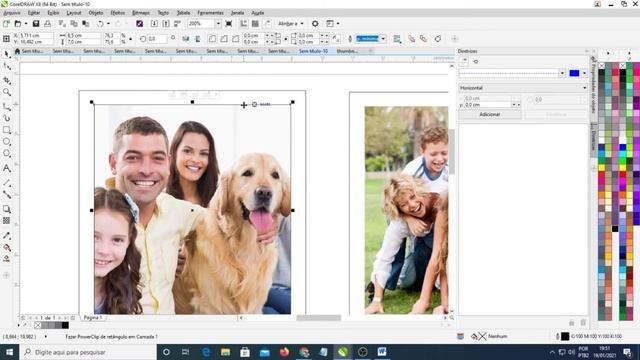640x360 pixels.
Task: Toggle show grid button in toolbar
Action: click(x=255, y=24)
